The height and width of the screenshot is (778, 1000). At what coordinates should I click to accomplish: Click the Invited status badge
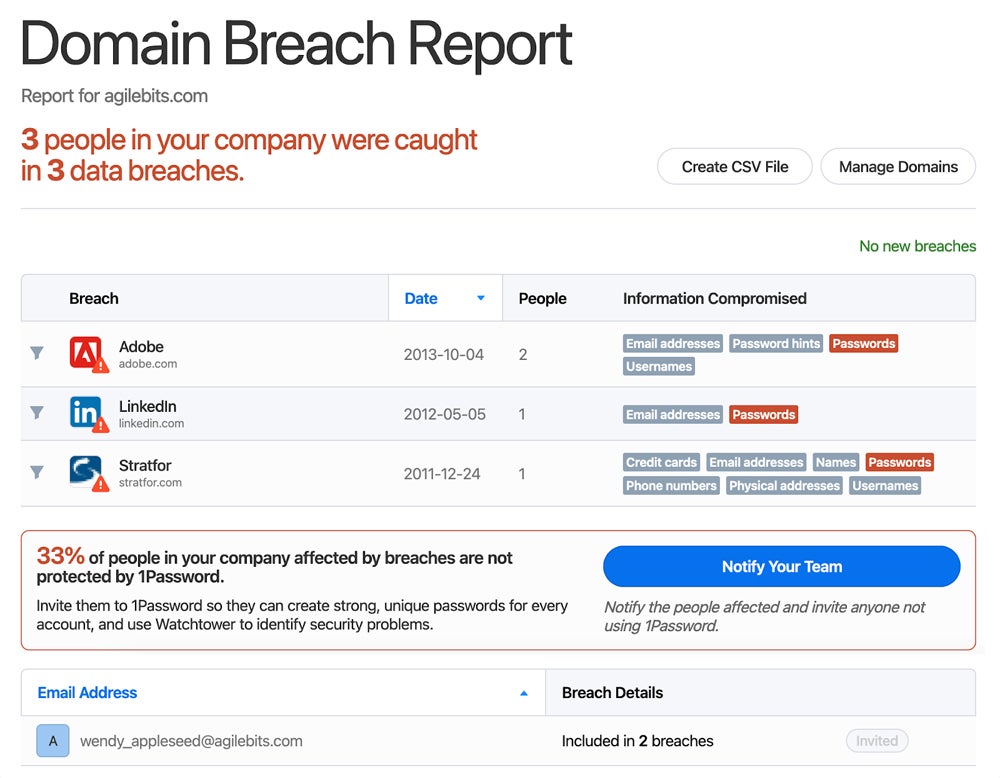click(877, 741)
